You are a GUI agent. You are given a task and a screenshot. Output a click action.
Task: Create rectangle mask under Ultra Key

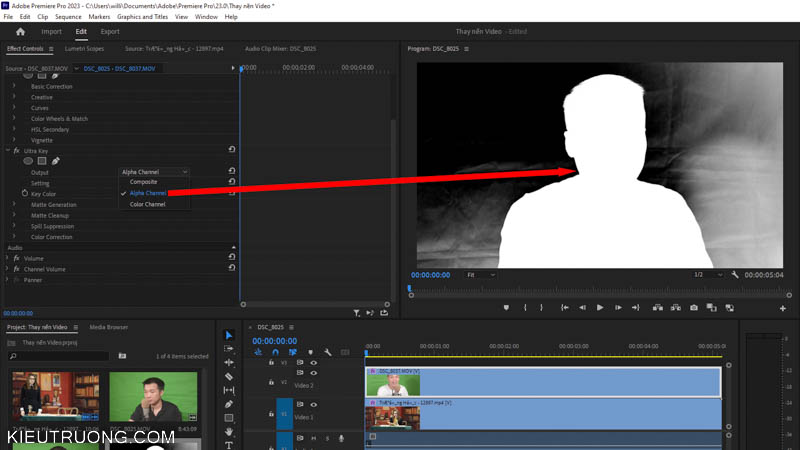pyautogui.click(x=42, y=161)
